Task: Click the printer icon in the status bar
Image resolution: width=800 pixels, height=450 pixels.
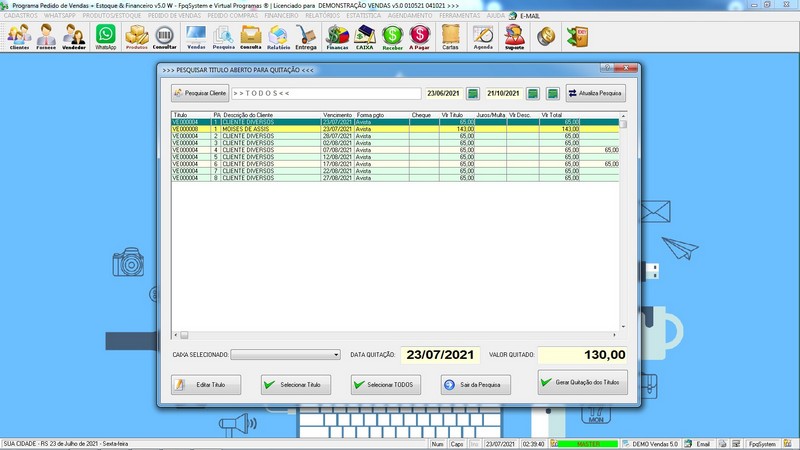Action: 722,444
